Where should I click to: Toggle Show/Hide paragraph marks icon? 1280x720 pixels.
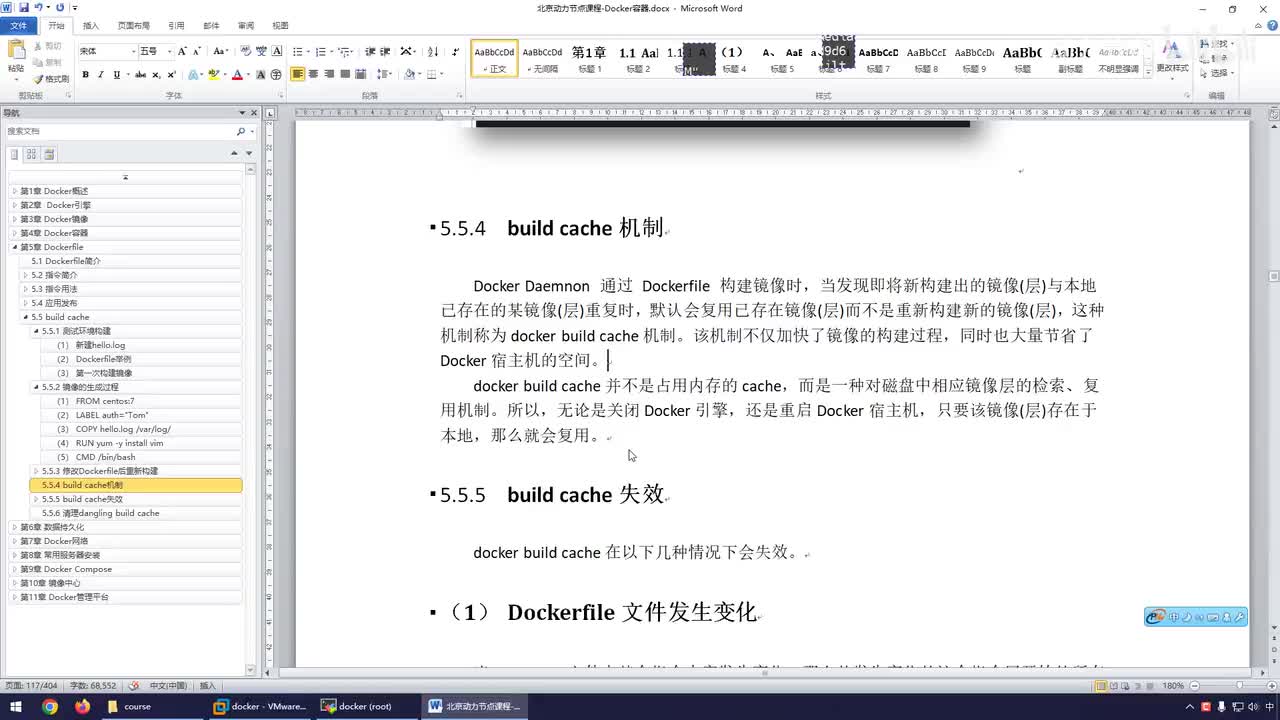[x=455, y=51]
